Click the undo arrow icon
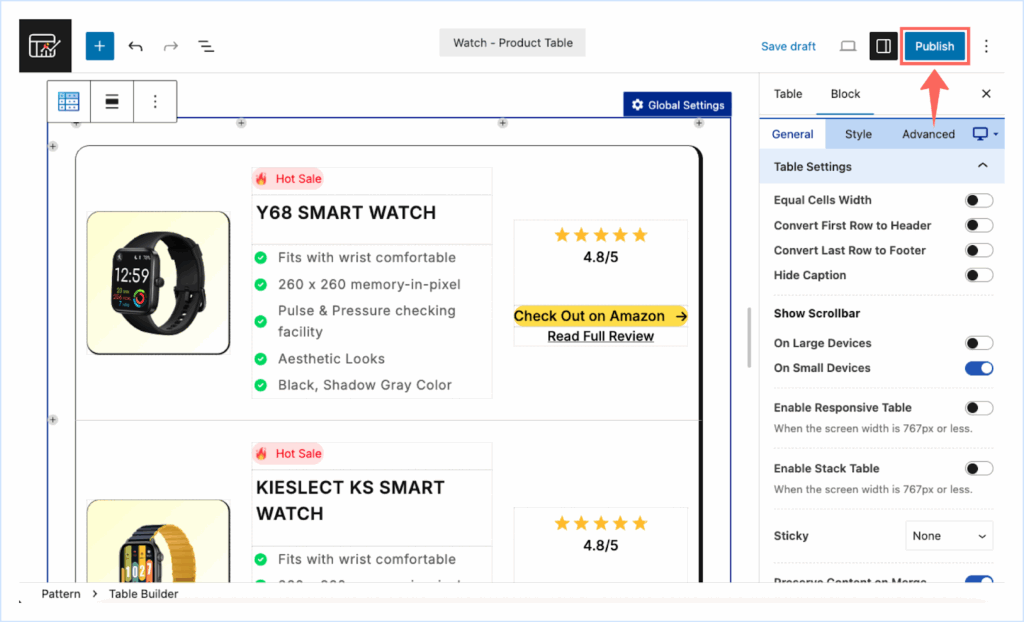 [x=136, y=46]
